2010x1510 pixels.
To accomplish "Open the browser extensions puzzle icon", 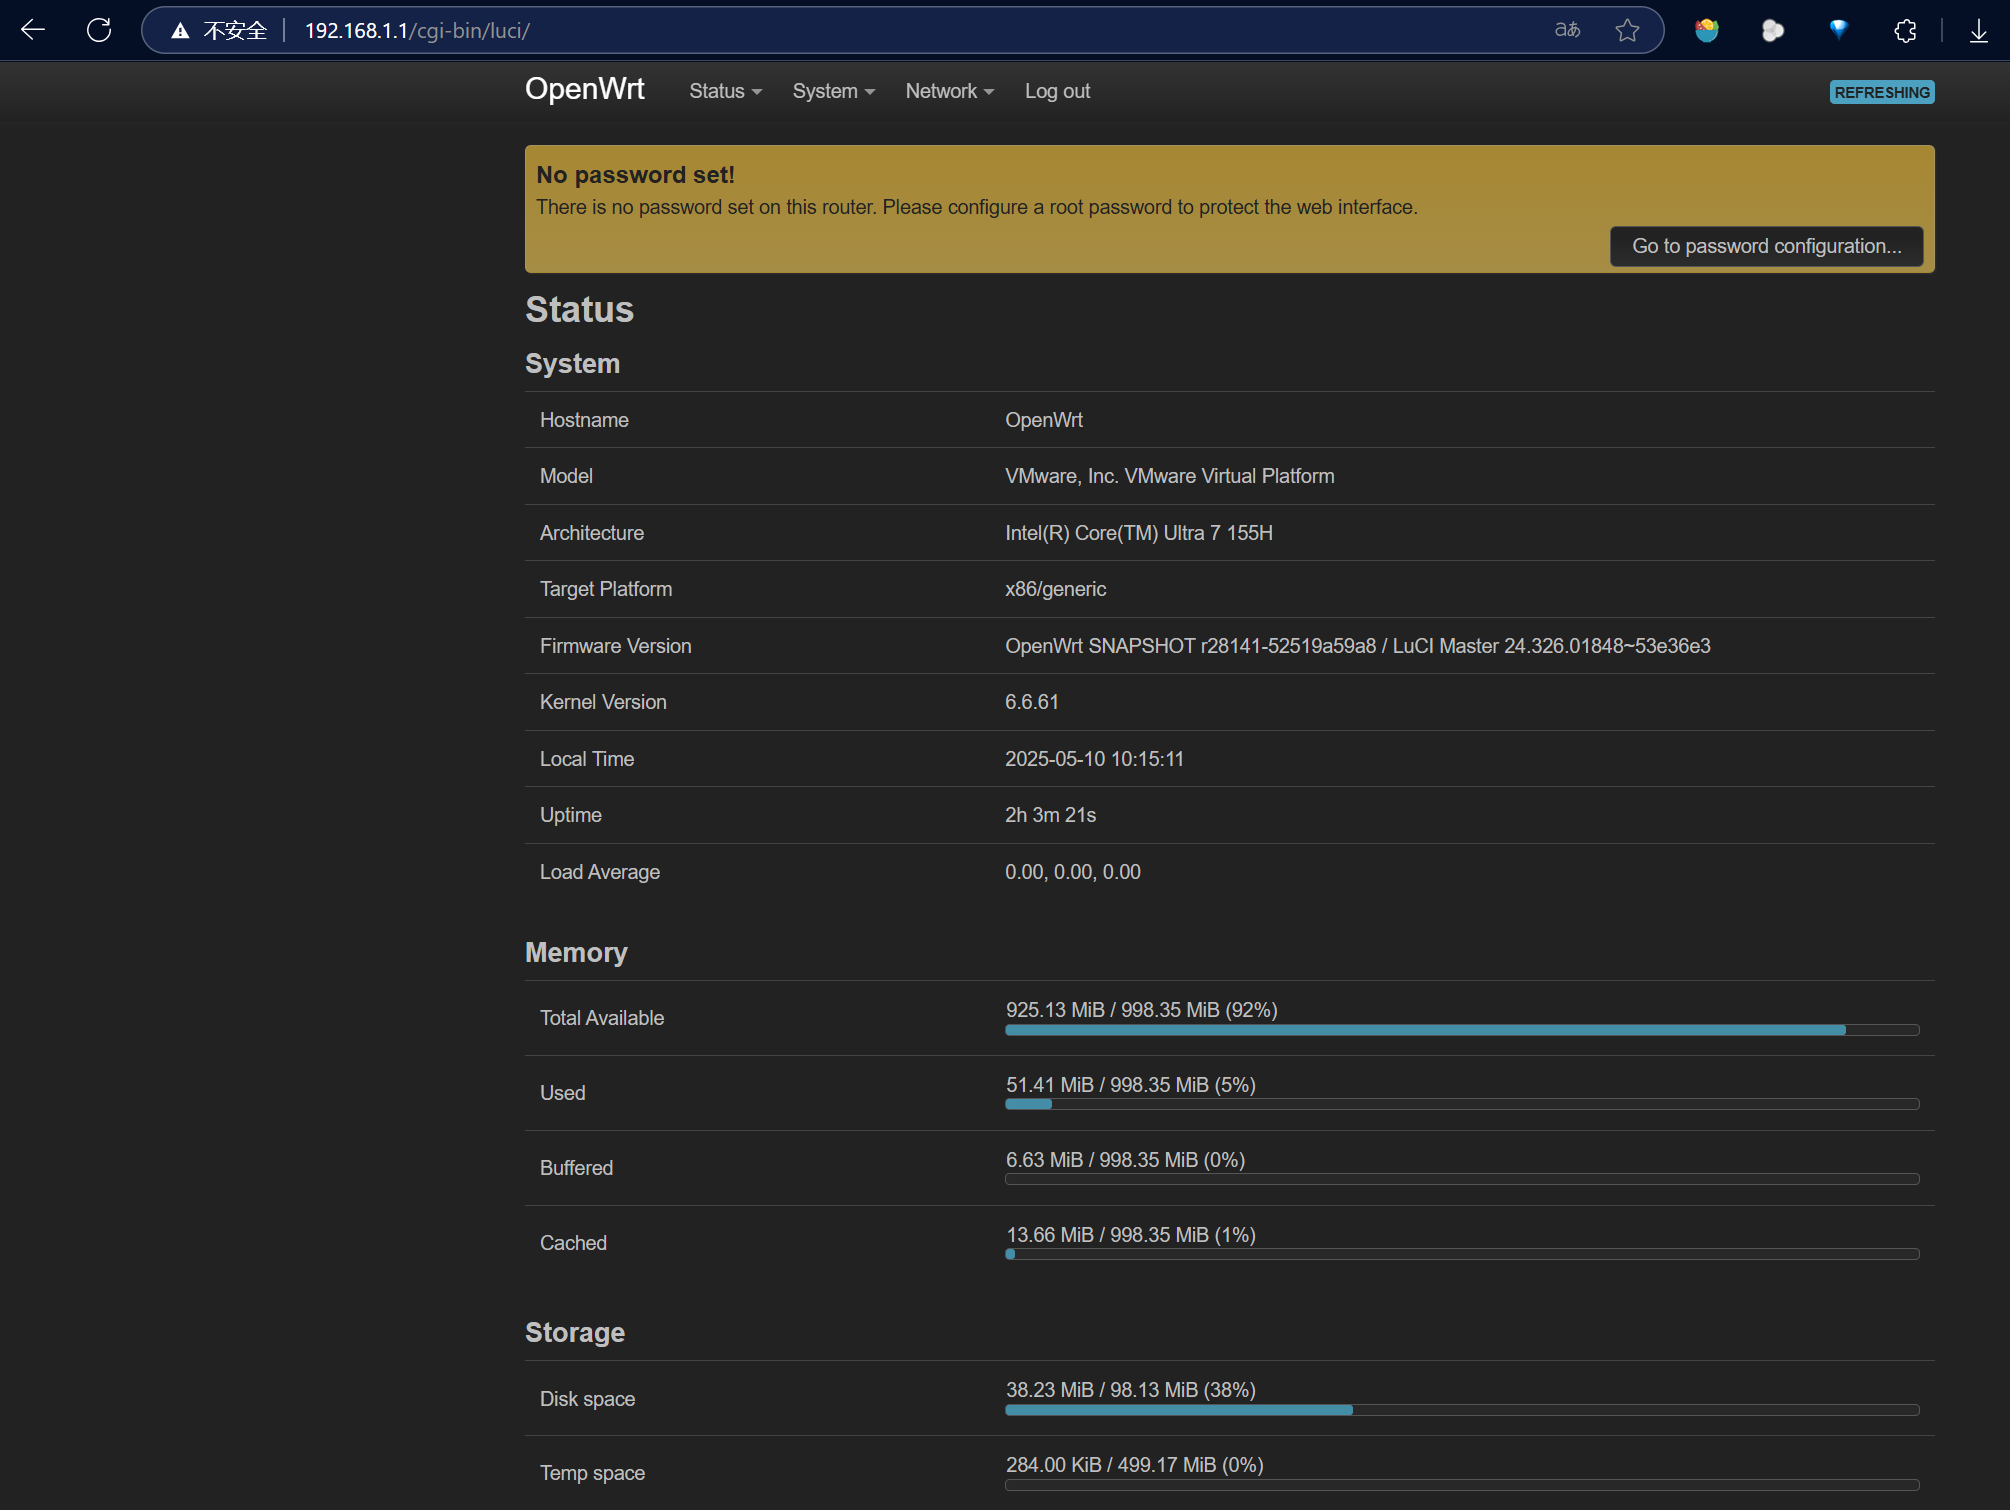I will (x=1905, y=30).
